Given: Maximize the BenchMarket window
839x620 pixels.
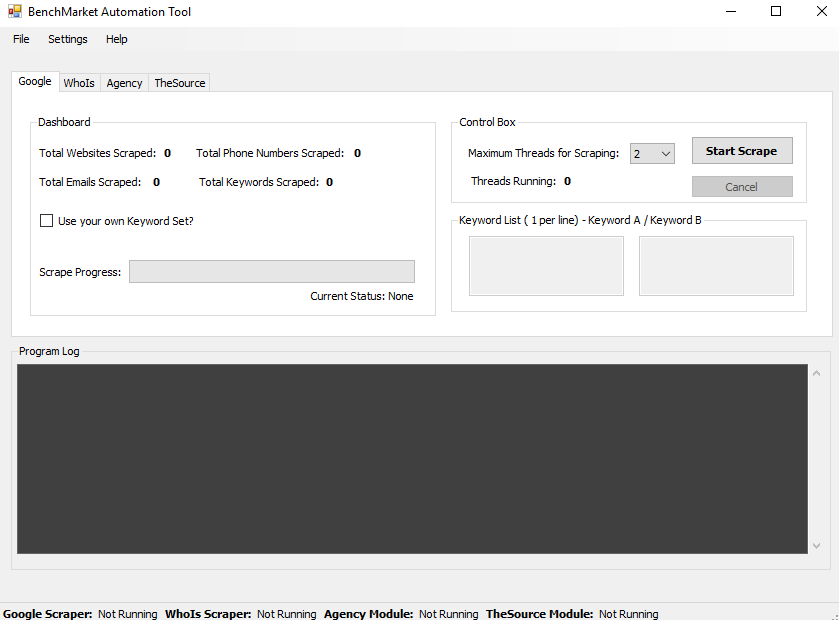Looking at the screenshot, I should click(x=776, y=11).
